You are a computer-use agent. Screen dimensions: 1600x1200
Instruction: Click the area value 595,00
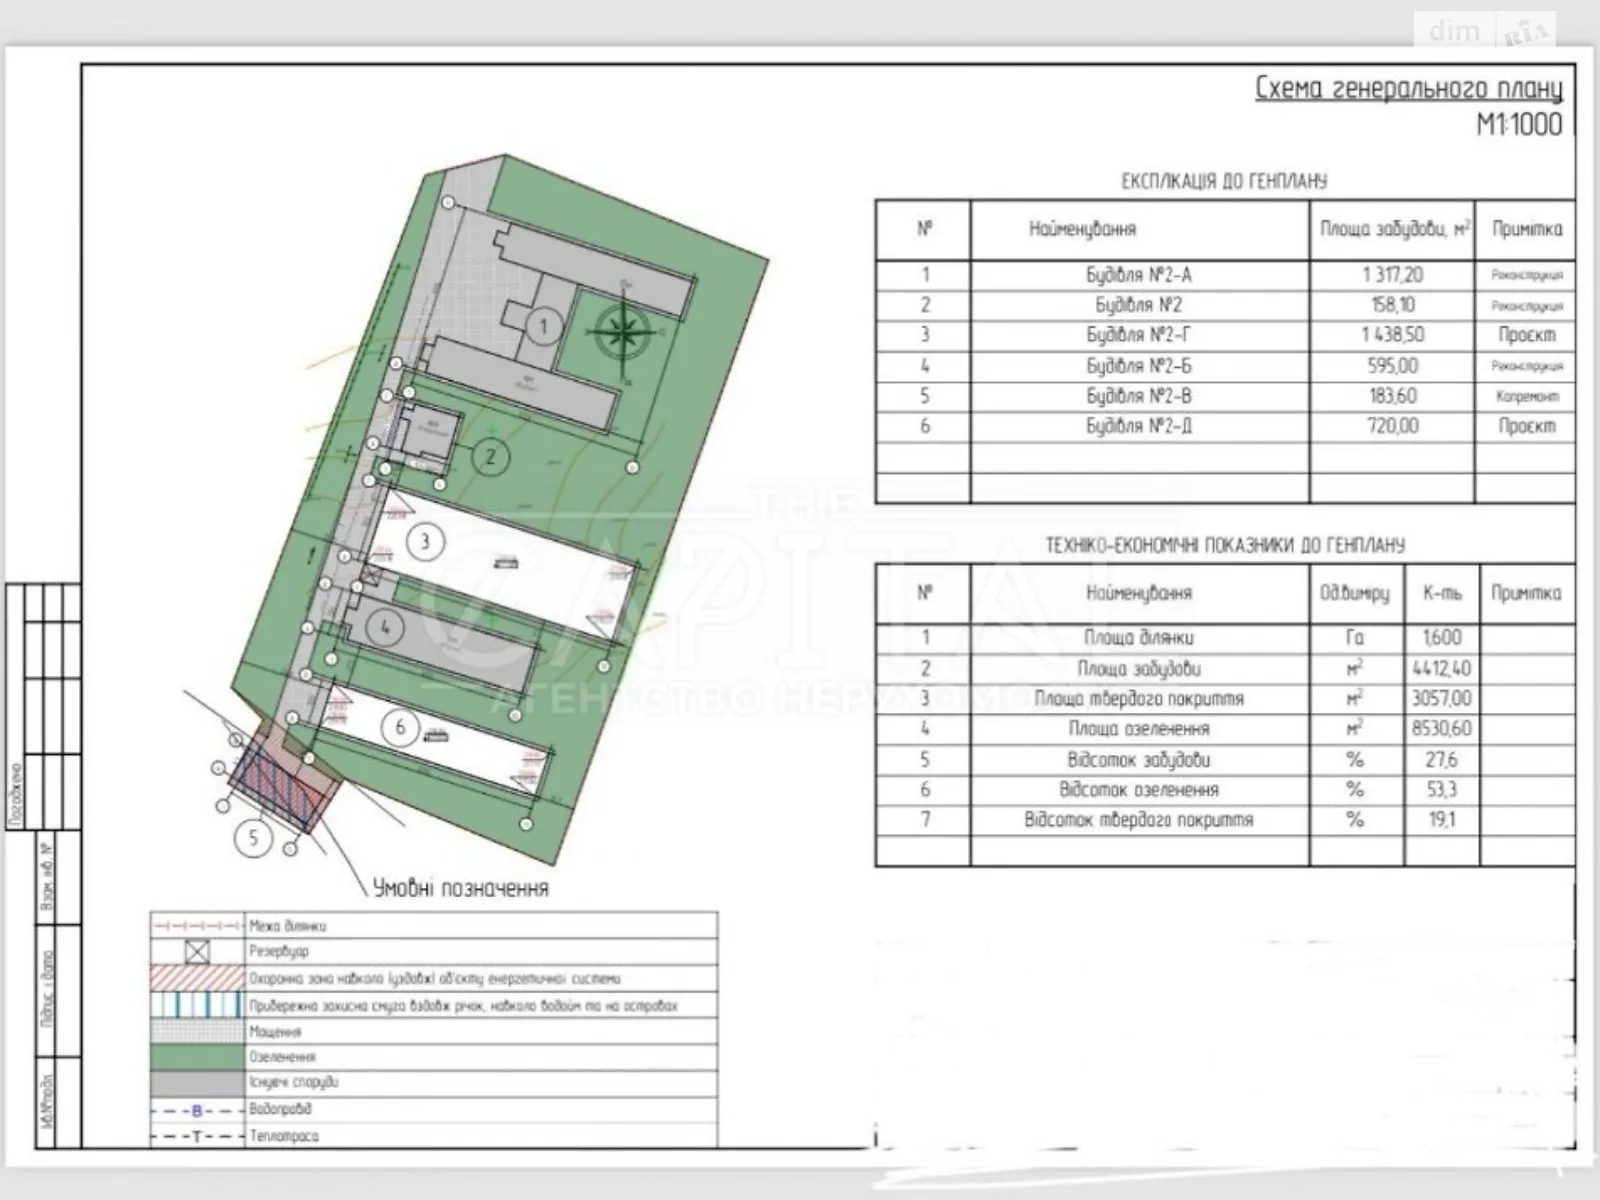[1392, 366]
